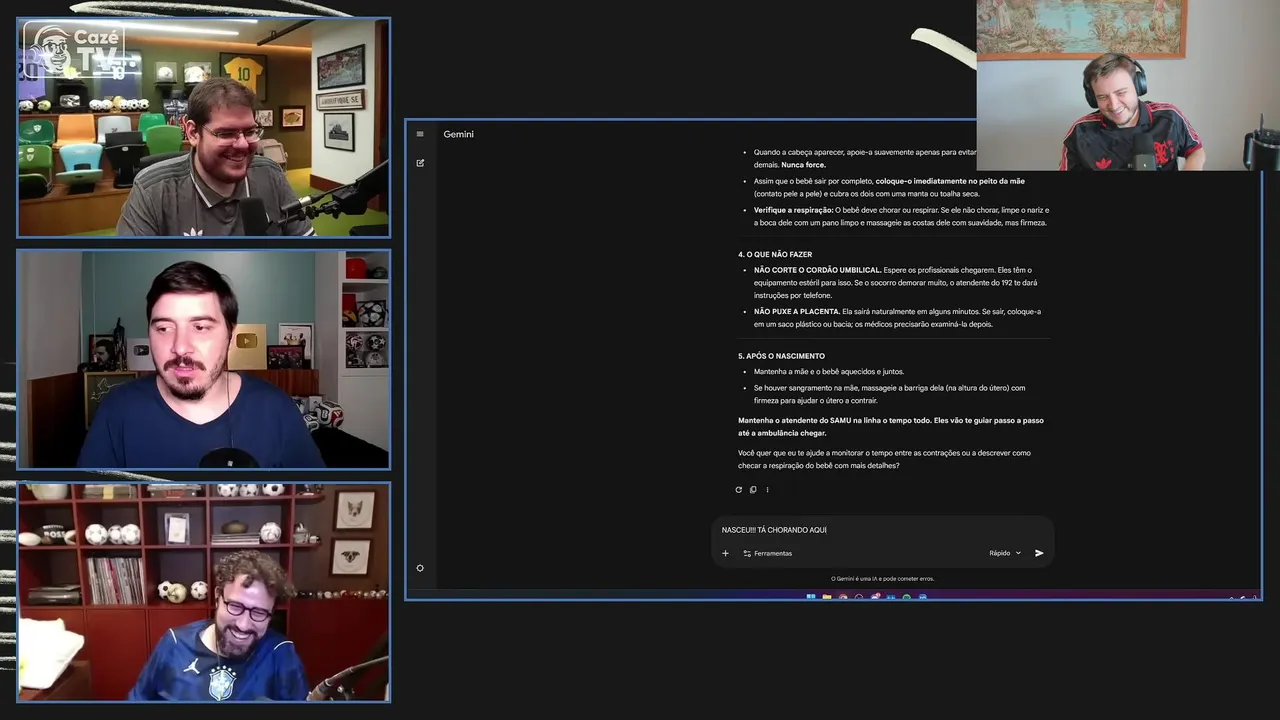Click the plus icon to add files

[x=726, y=553]
